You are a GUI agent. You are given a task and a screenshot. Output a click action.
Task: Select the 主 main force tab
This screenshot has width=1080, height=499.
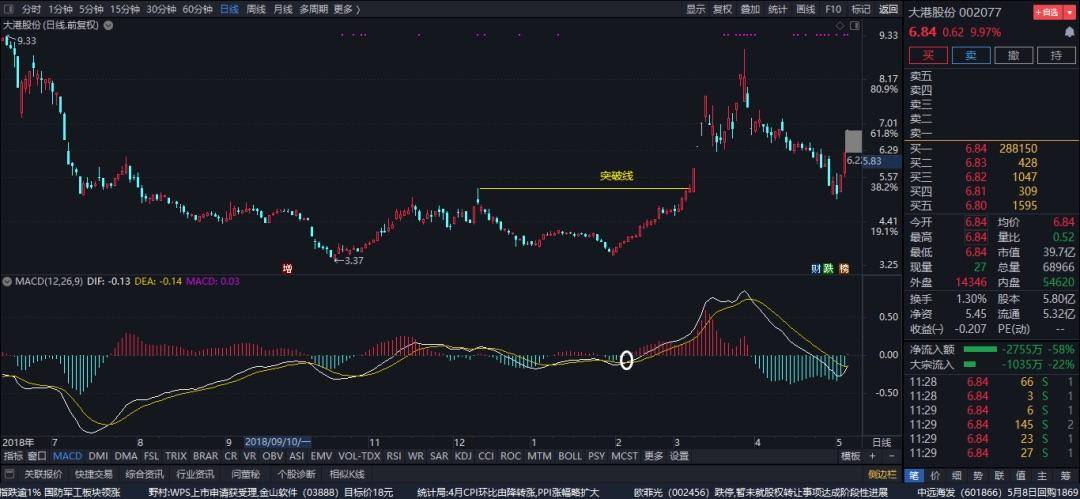[x=1043, y=475]
